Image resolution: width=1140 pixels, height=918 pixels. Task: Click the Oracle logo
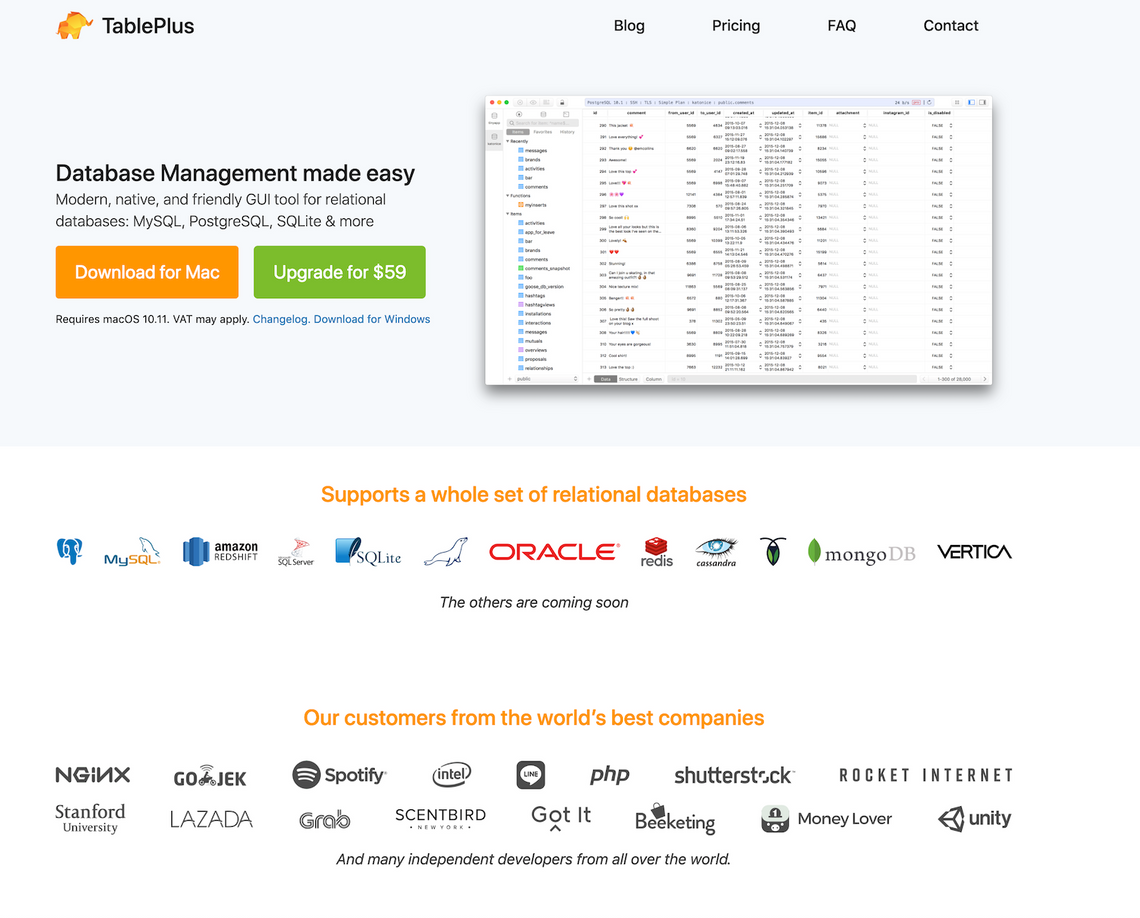point(552,550)
